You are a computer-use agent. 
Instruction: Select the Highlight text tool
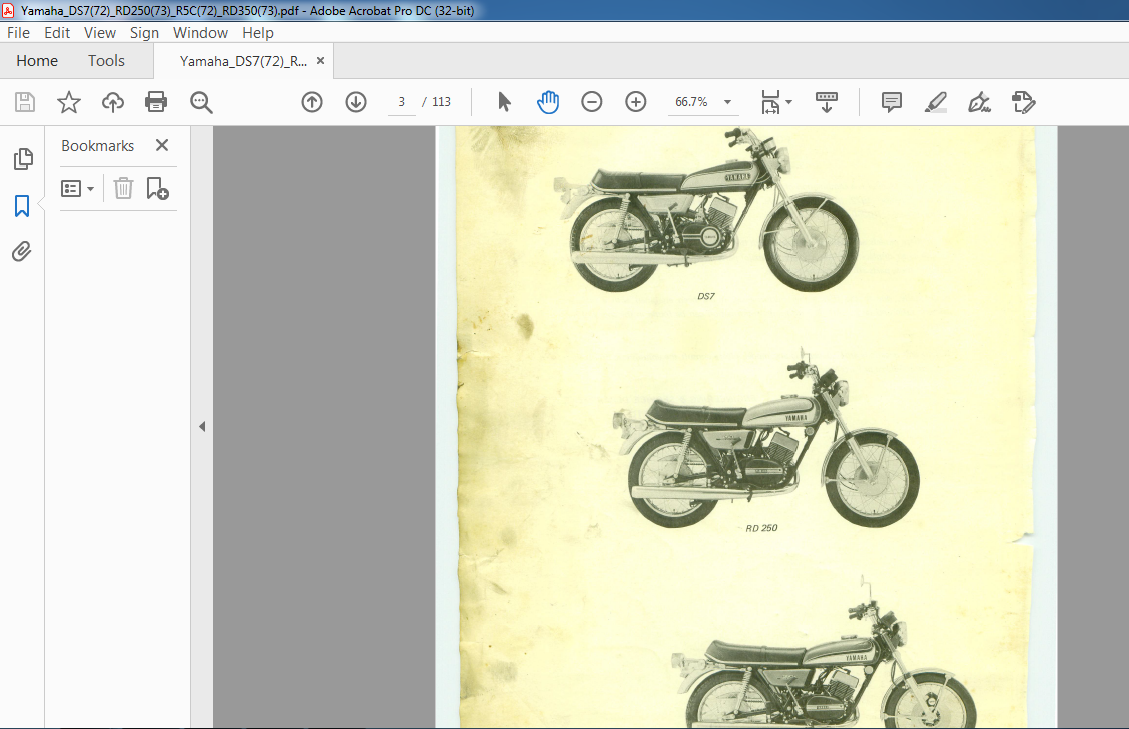[935, 102]
